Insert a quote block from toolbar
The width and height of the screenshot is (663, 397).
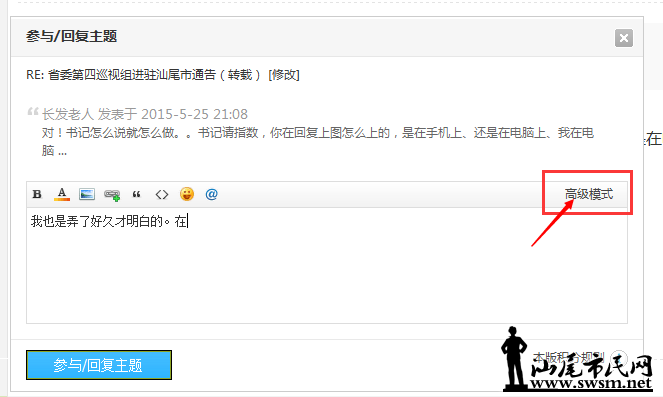click(137, 194)
